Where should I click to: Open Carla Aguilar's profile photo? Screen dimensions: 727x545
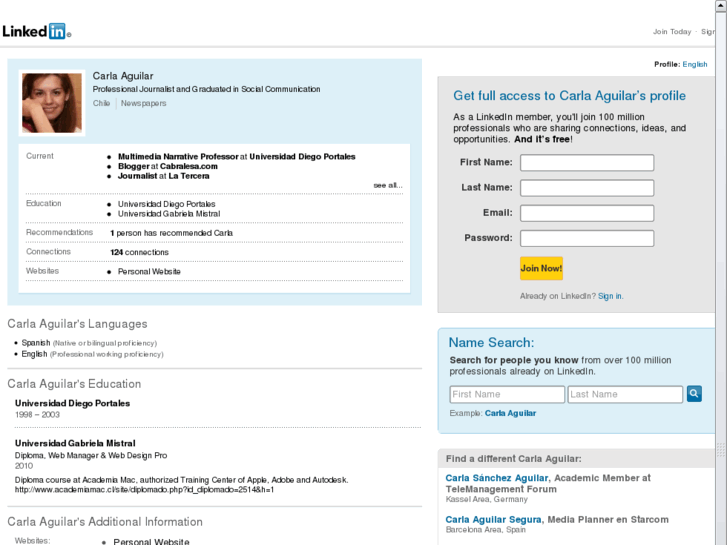coord(52,103)
